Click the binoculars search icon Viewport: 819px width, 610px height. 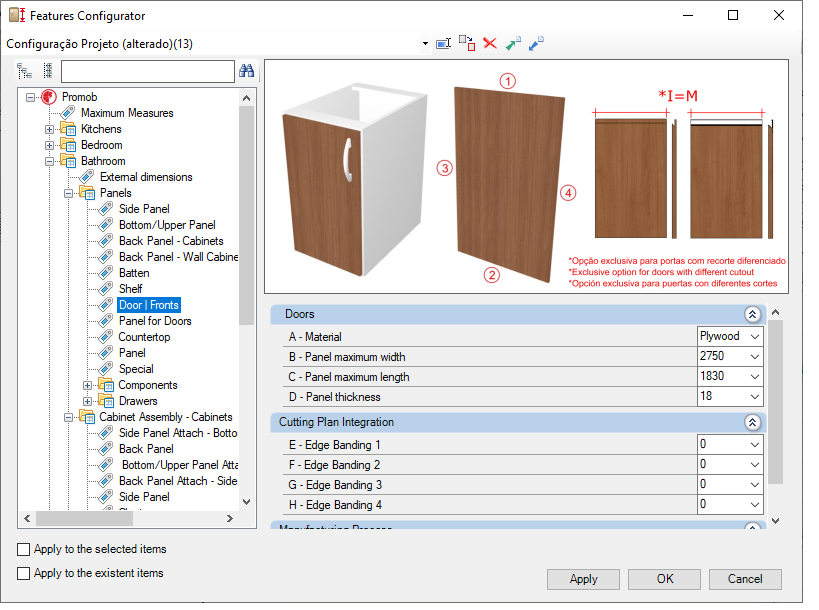247,71
